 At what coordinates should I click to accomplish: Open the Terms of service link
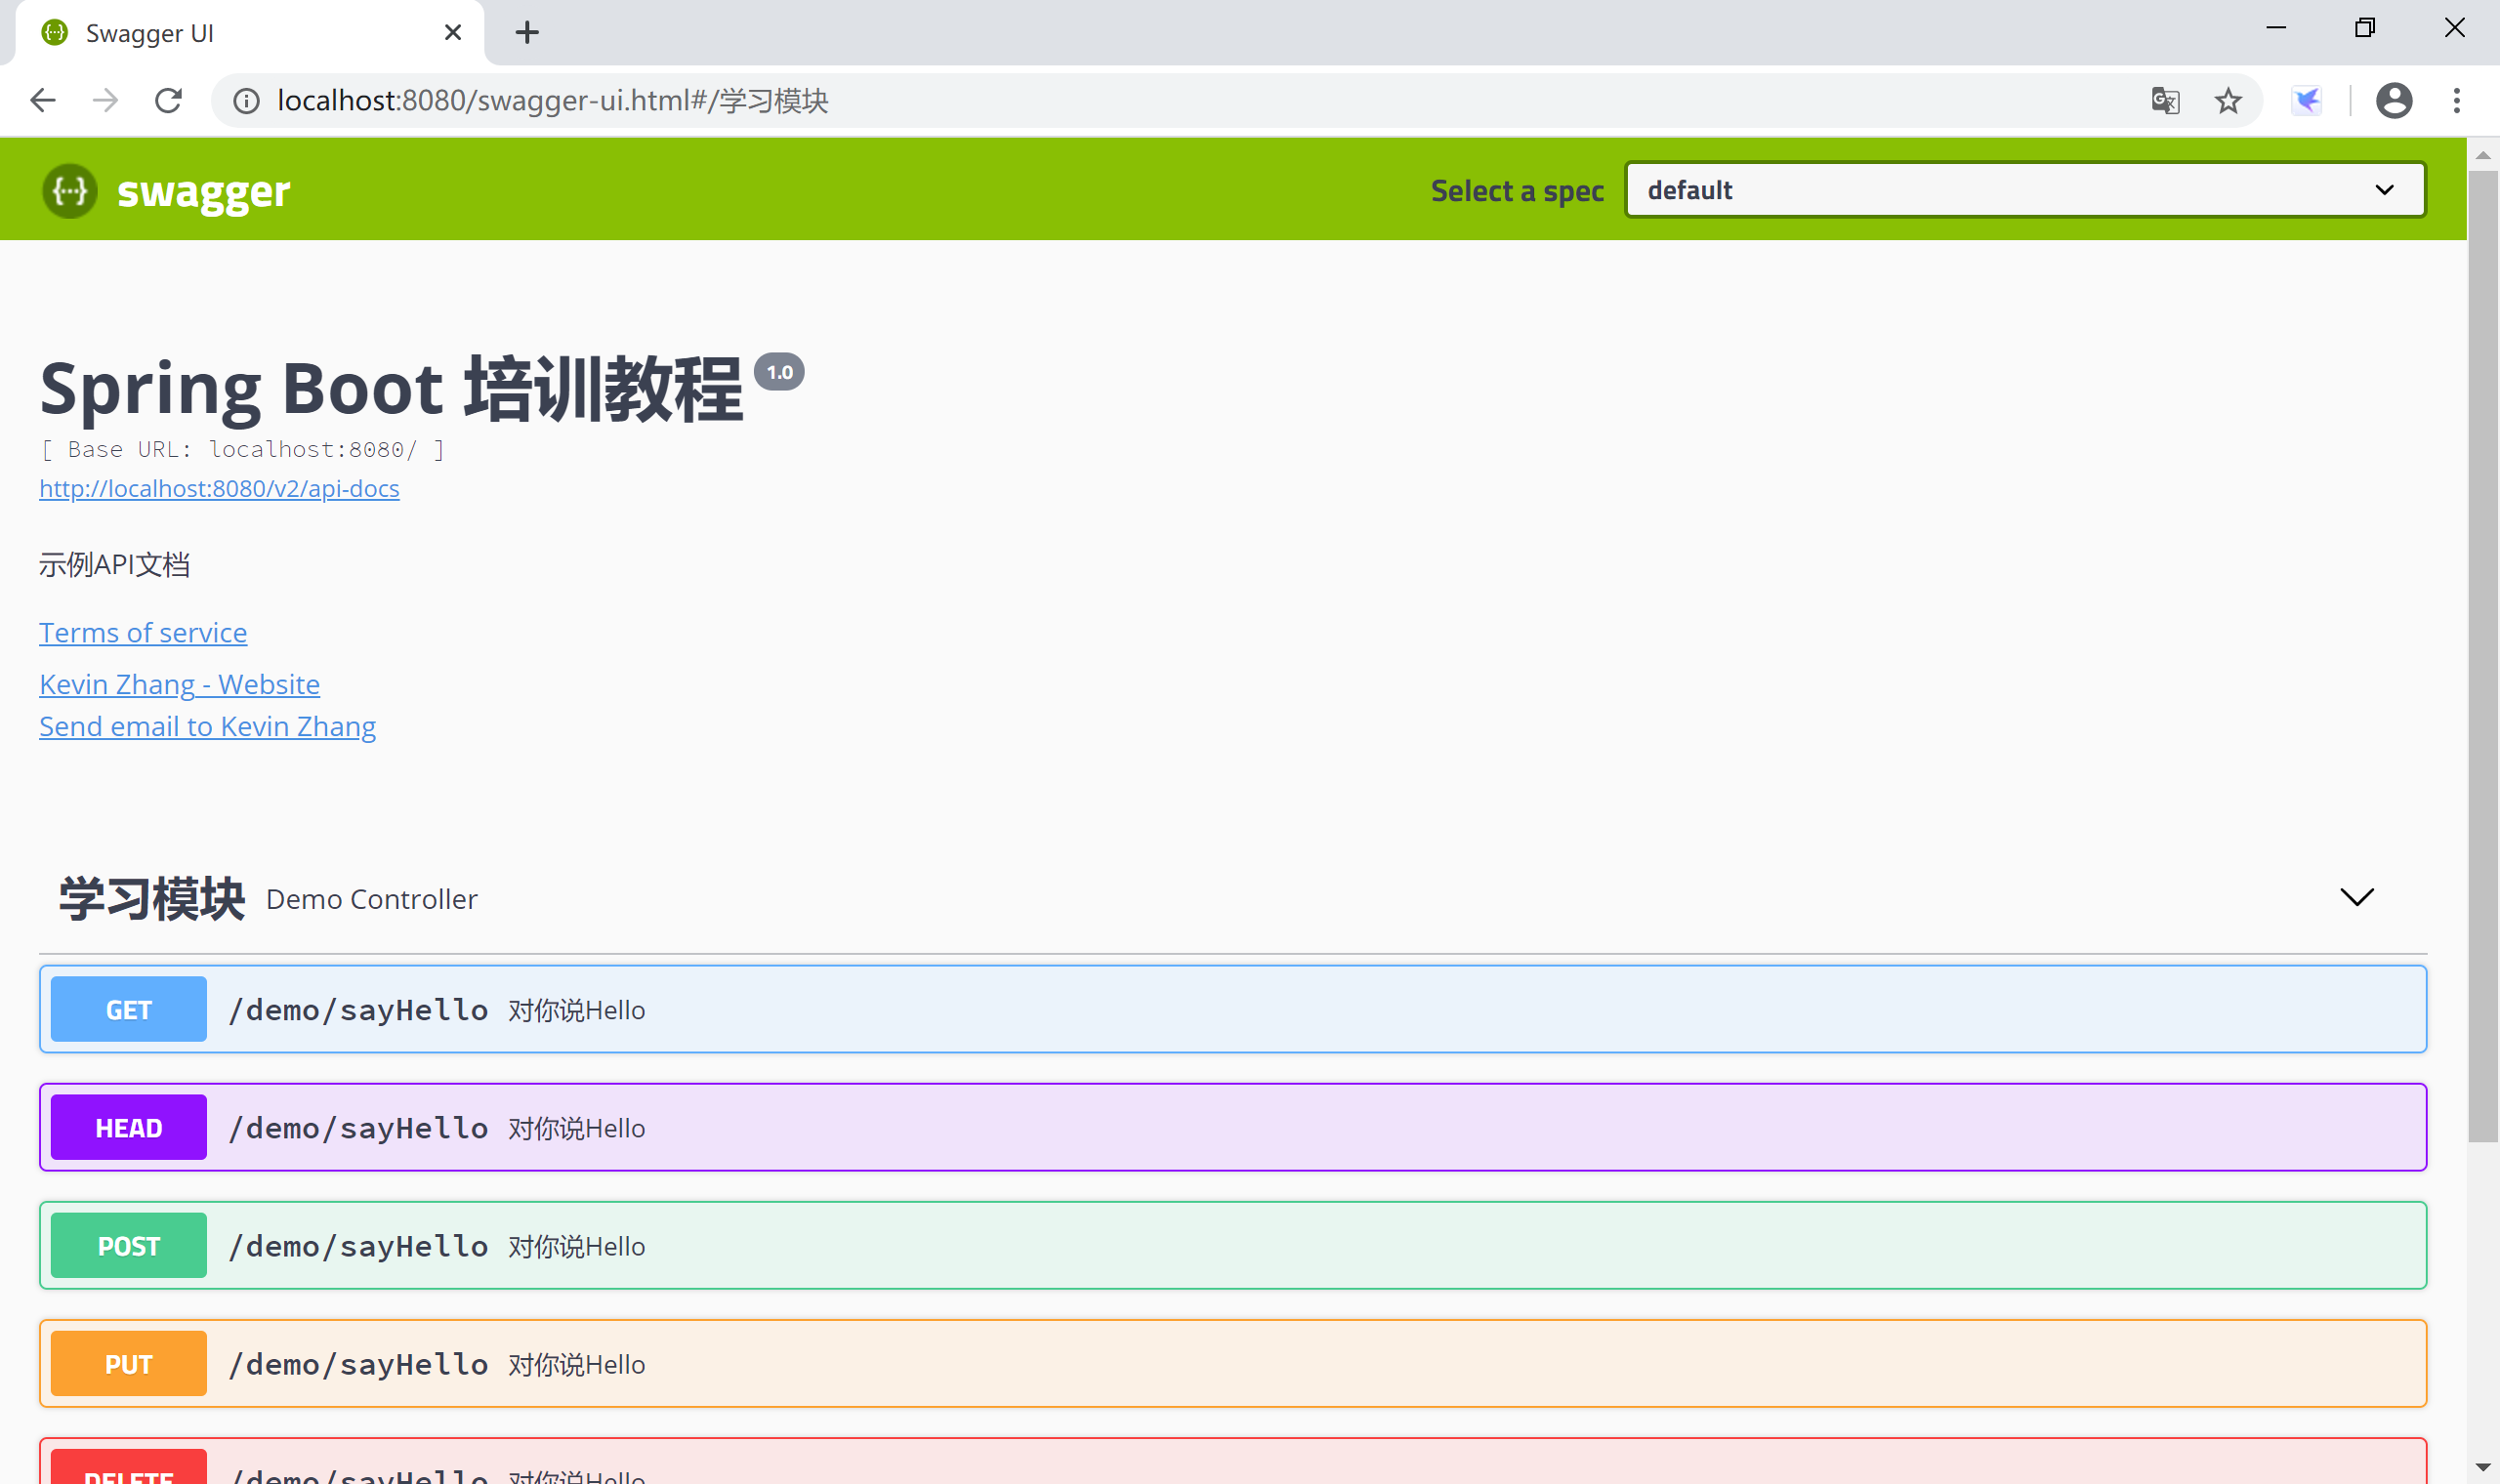pyautogui.click(x=143, y=633)
